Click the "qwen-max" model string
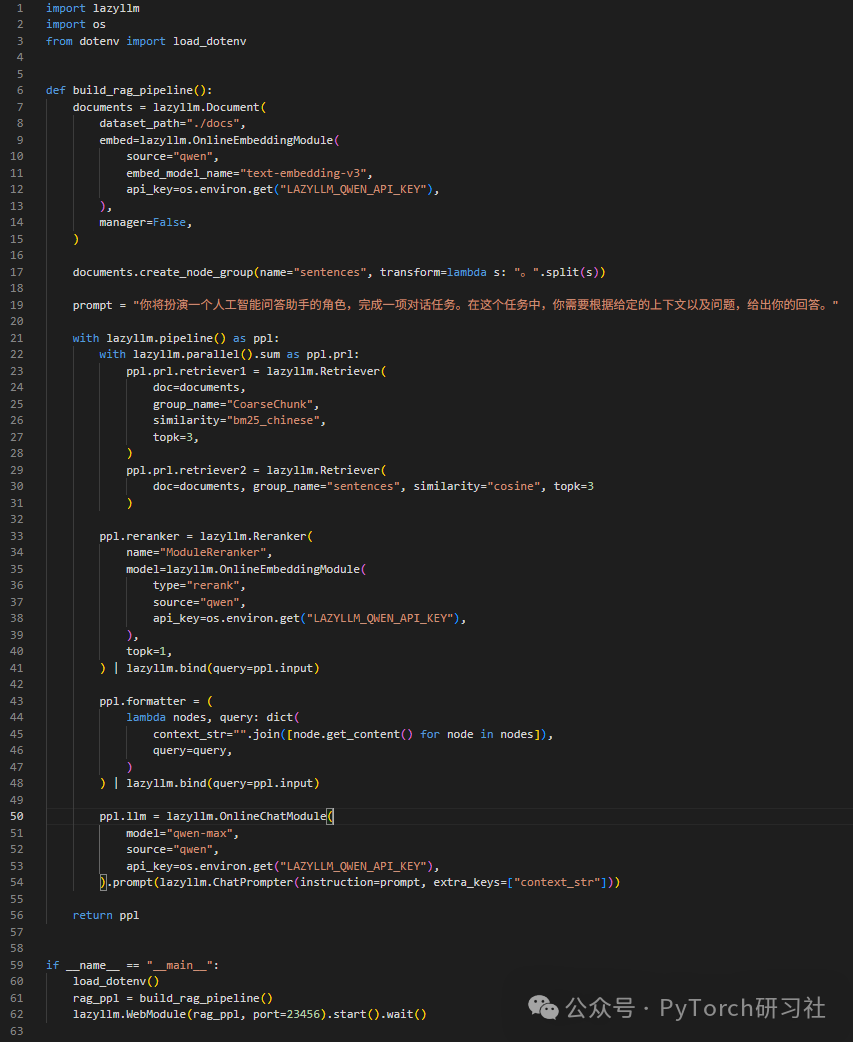 pyautogui.click(x=199, y=833)
